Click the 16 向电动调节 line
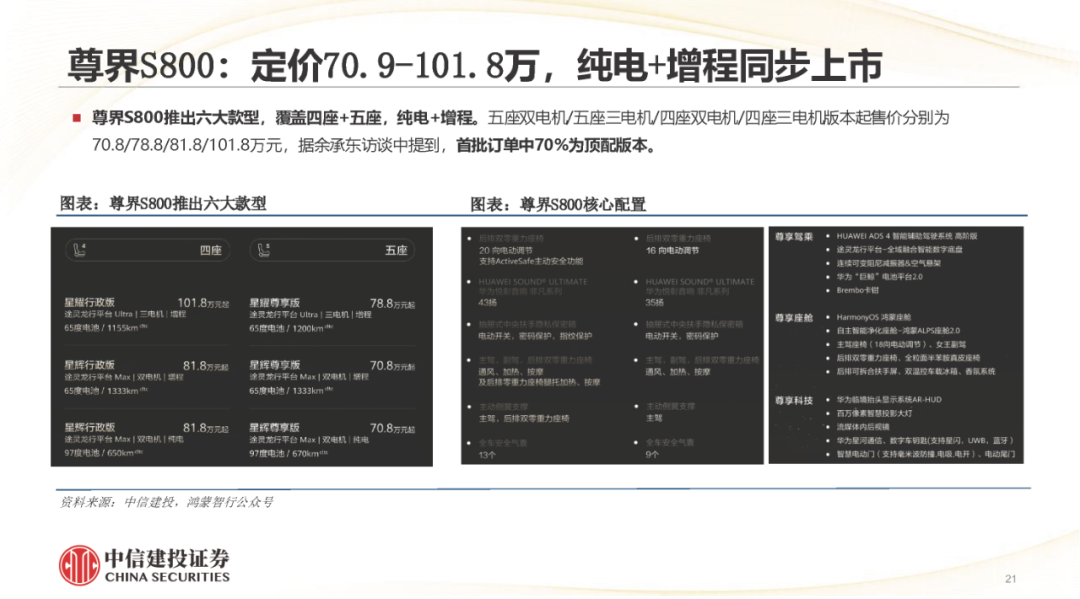Screen dimensions: 1080x599 pyautogui.click(x=672, y=251)
